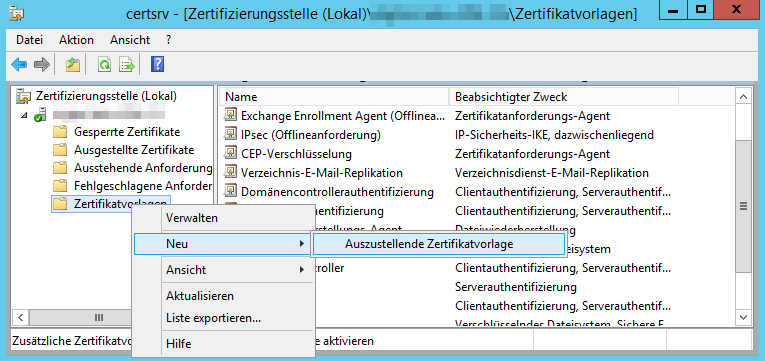Click the vertical scrollbar thumb
Viewport: 765px width, 361px height.
pyautogui.click(x=744, y=206)
